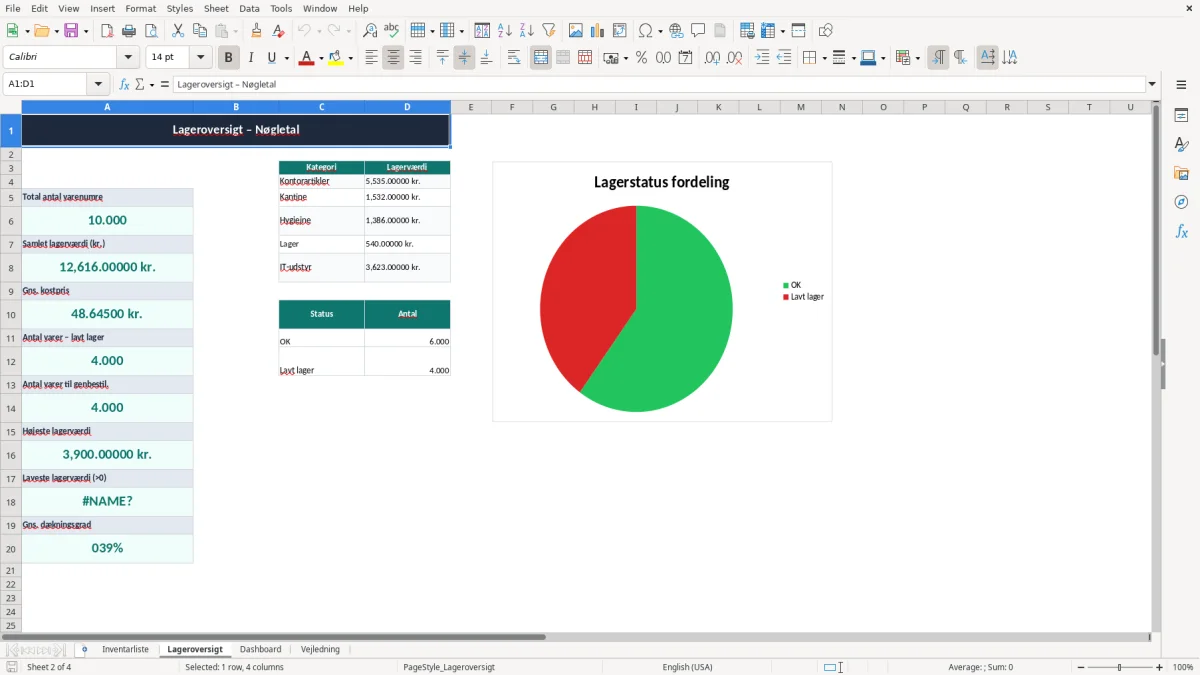Copy the selected cells
This screenshot has height=675, width=1200.
click(200, 31)
